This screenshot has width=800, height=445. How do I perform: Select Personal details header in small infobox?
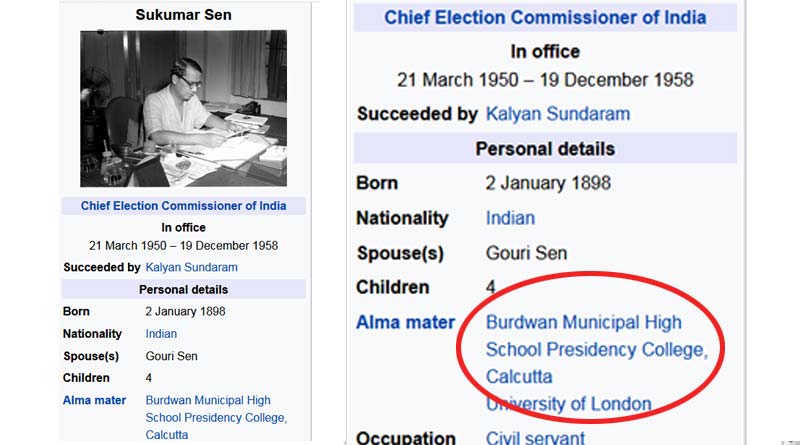tap(183, 289)
